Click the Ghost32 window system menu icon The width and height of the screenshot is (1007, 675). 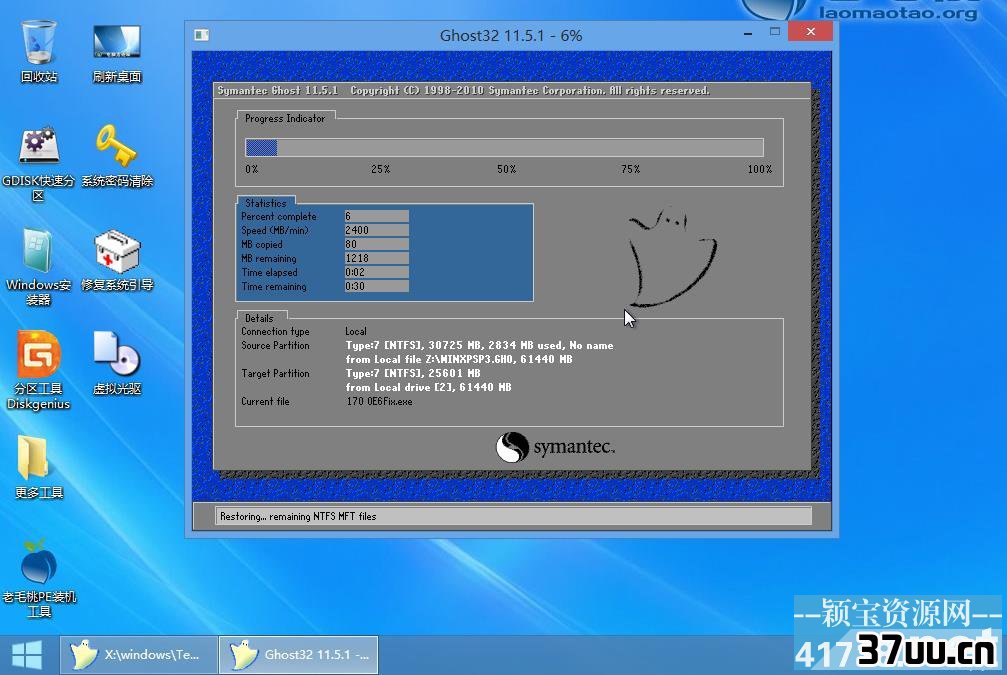coord(202,35)
